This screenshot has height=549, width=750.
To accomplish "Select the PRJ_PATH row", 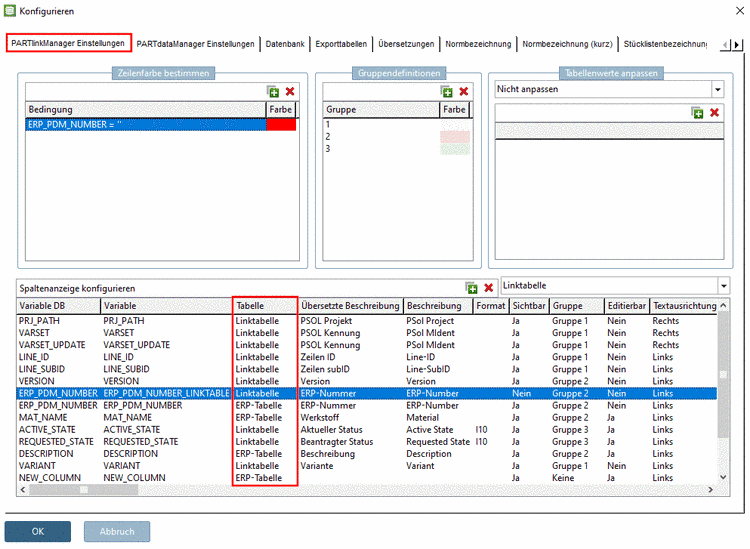I will click(x=367, y=321).
